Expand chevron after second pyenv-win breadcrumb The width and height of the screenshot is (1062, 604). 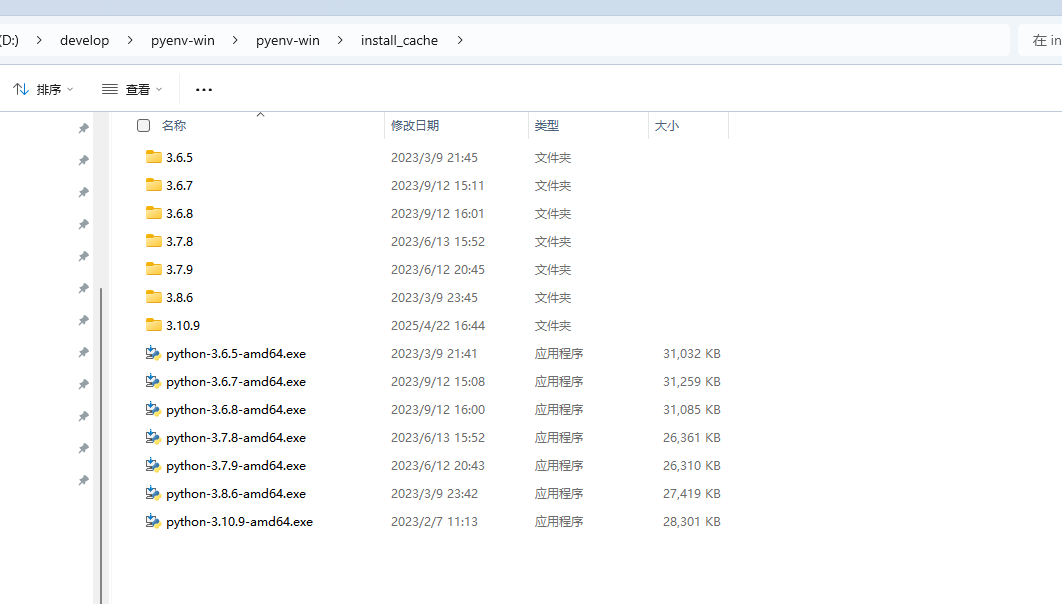(x=340, y=40)
